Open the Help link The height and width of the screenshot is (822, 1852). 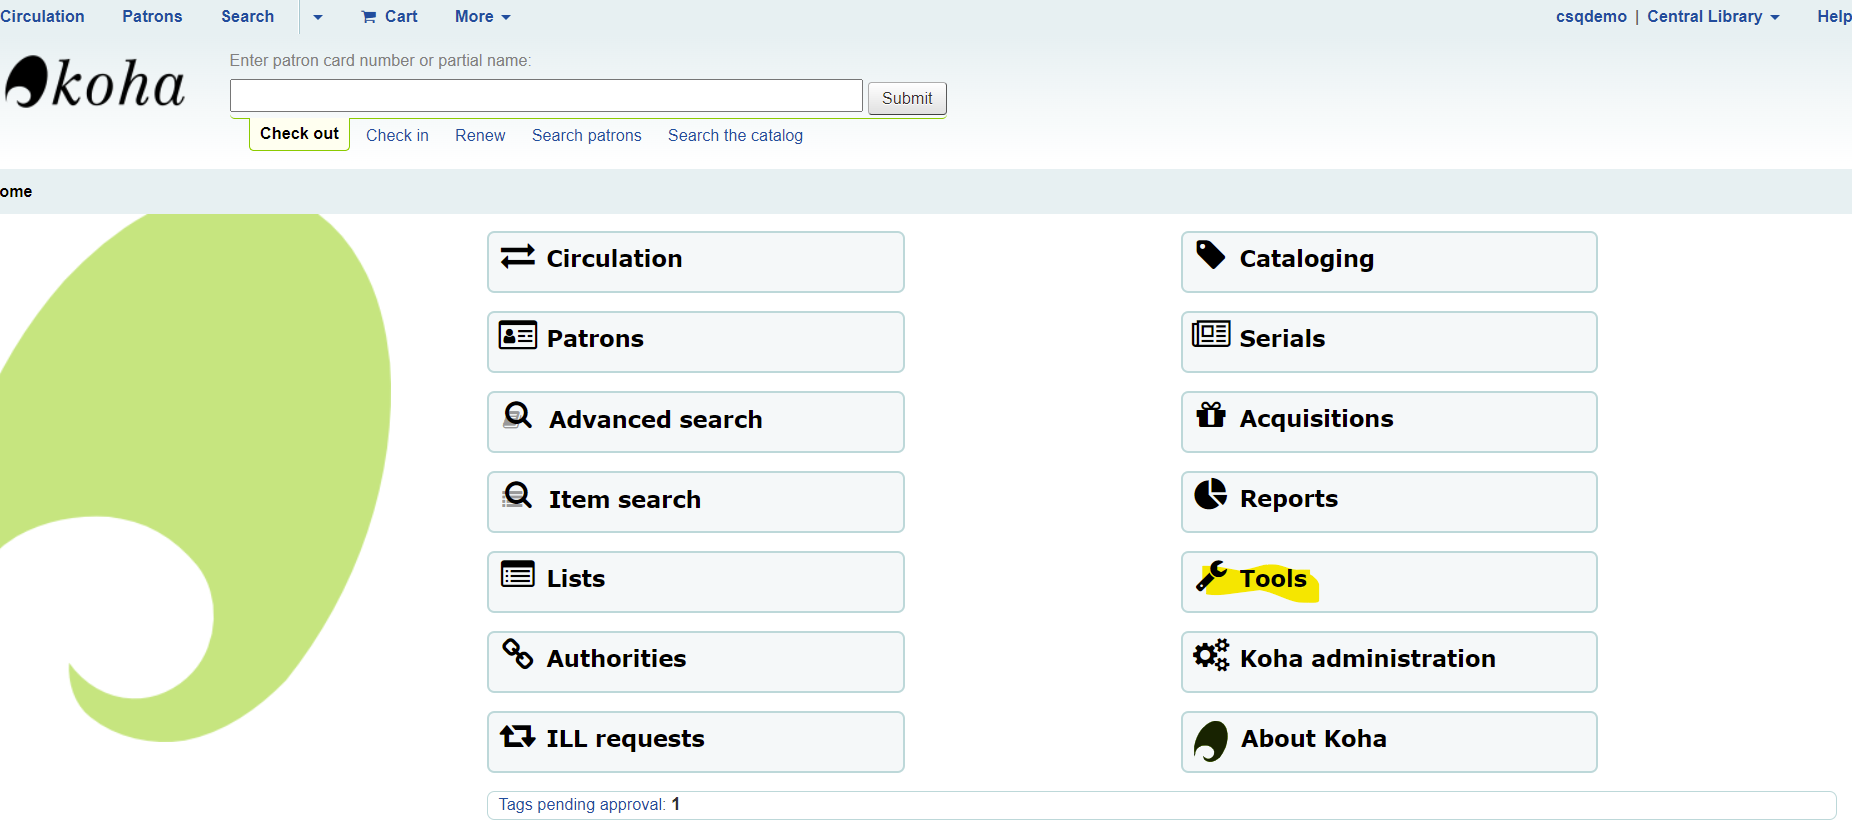(1834, 17)
